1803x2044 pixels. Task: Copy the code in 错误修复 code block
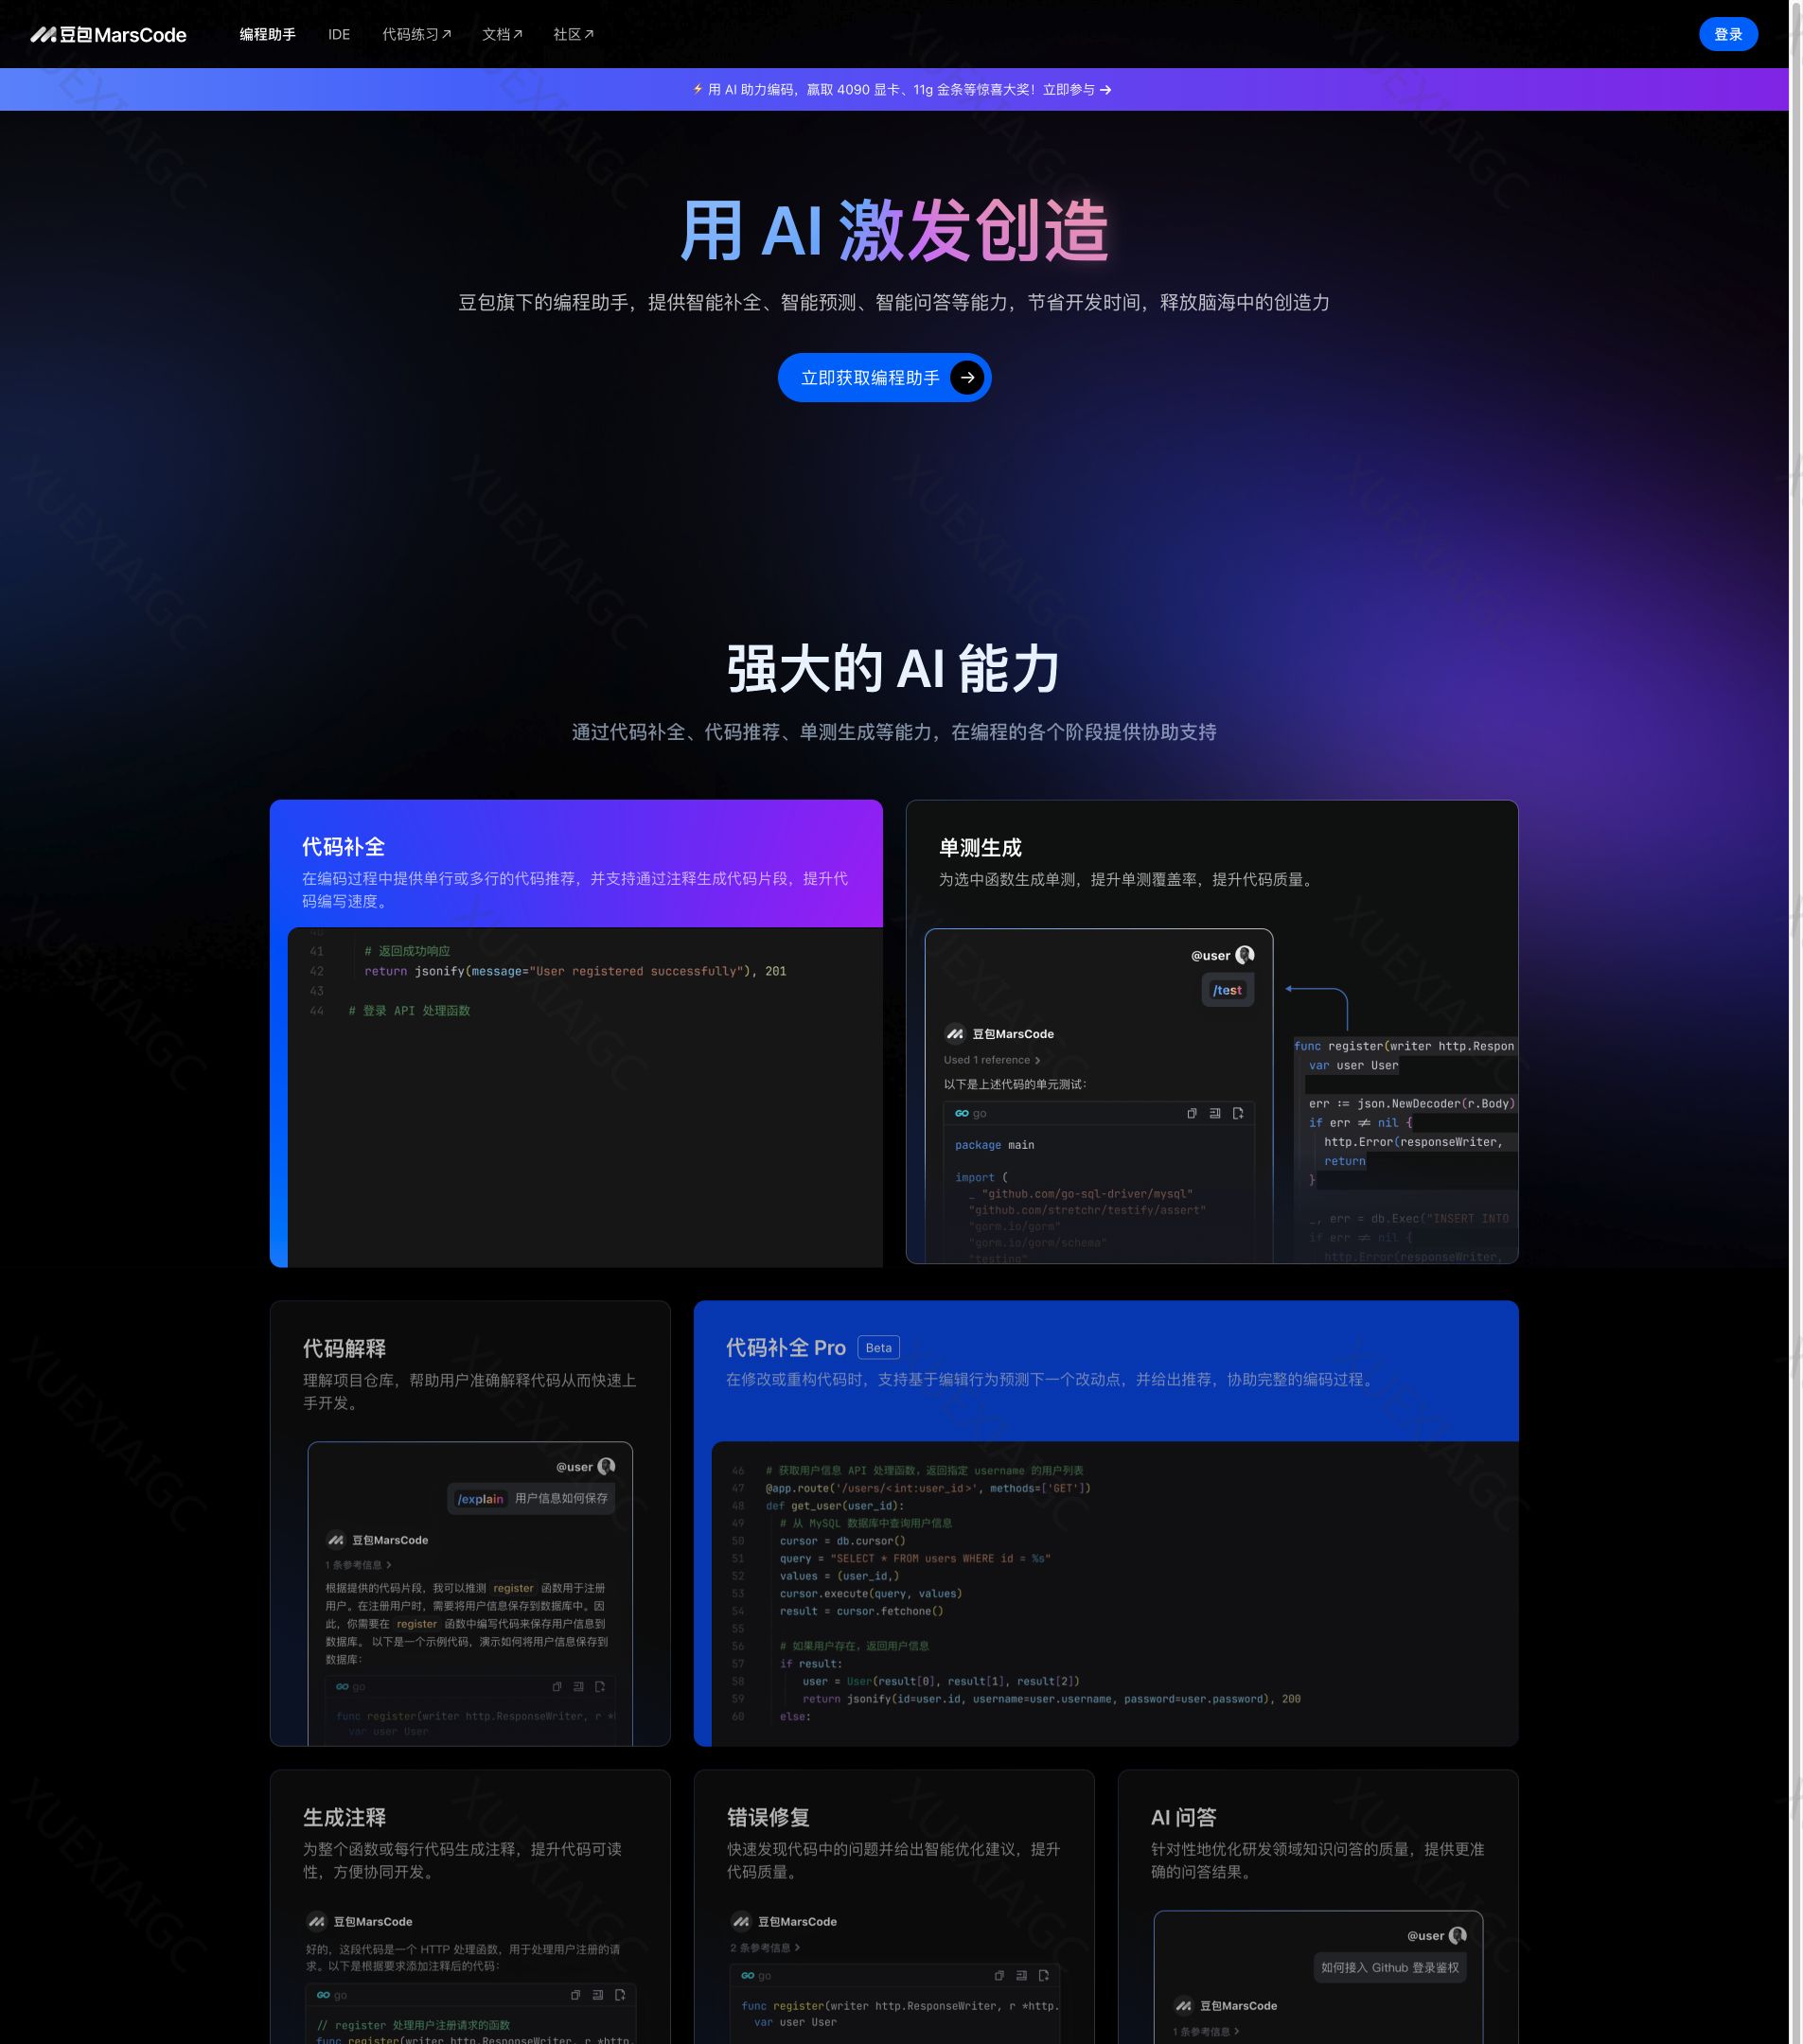pos(999,1976)
